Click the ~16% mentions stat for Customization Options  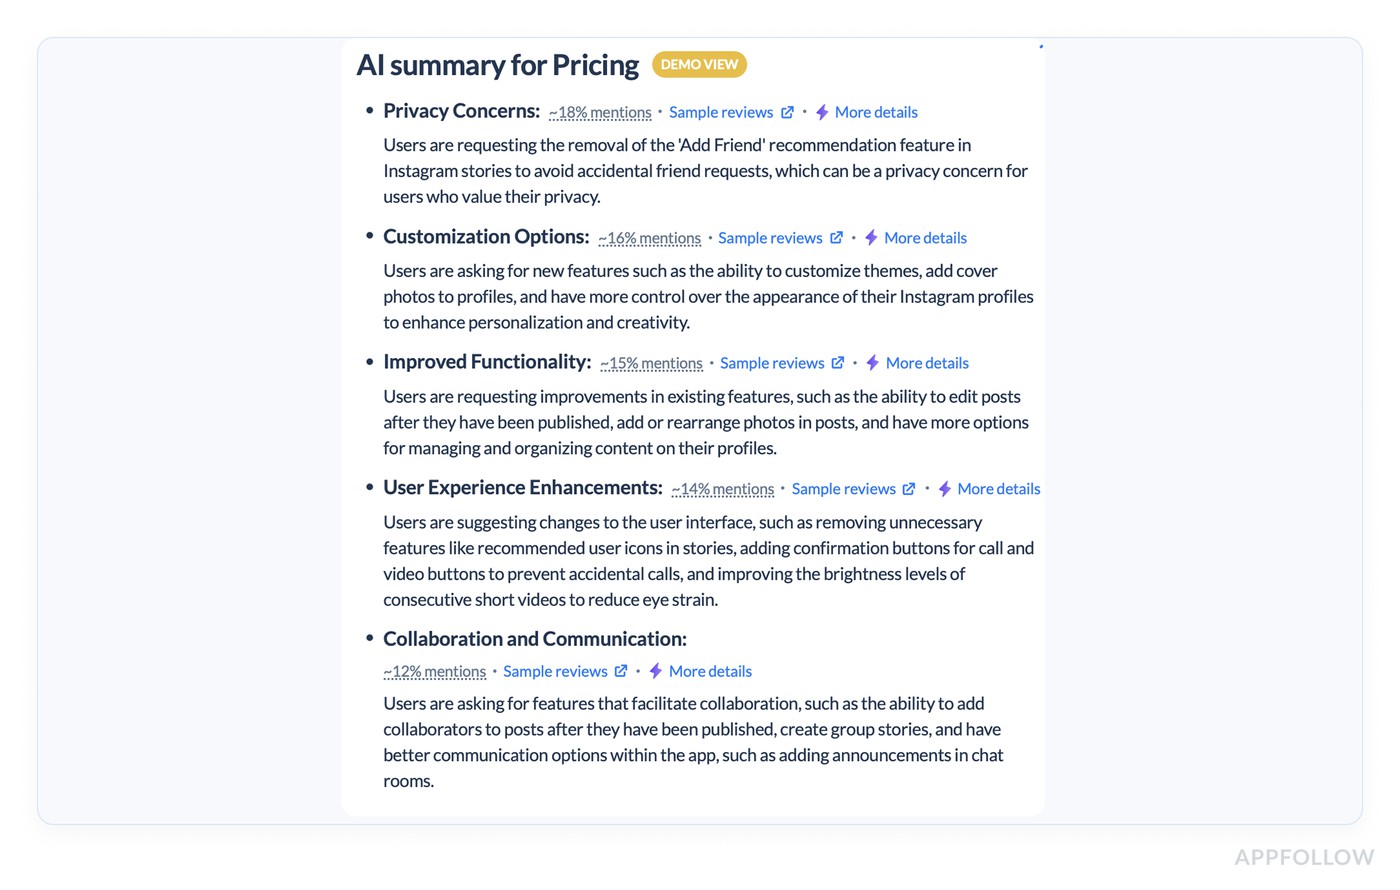pyautogui.click(x=649, y=237)
